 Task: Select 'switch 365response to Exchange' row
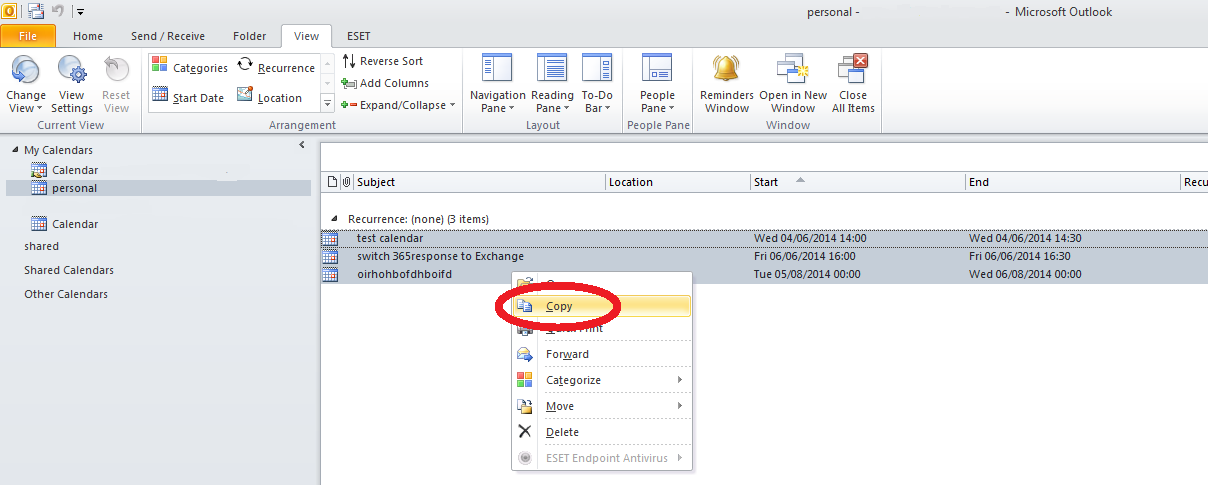coord(764,256)
